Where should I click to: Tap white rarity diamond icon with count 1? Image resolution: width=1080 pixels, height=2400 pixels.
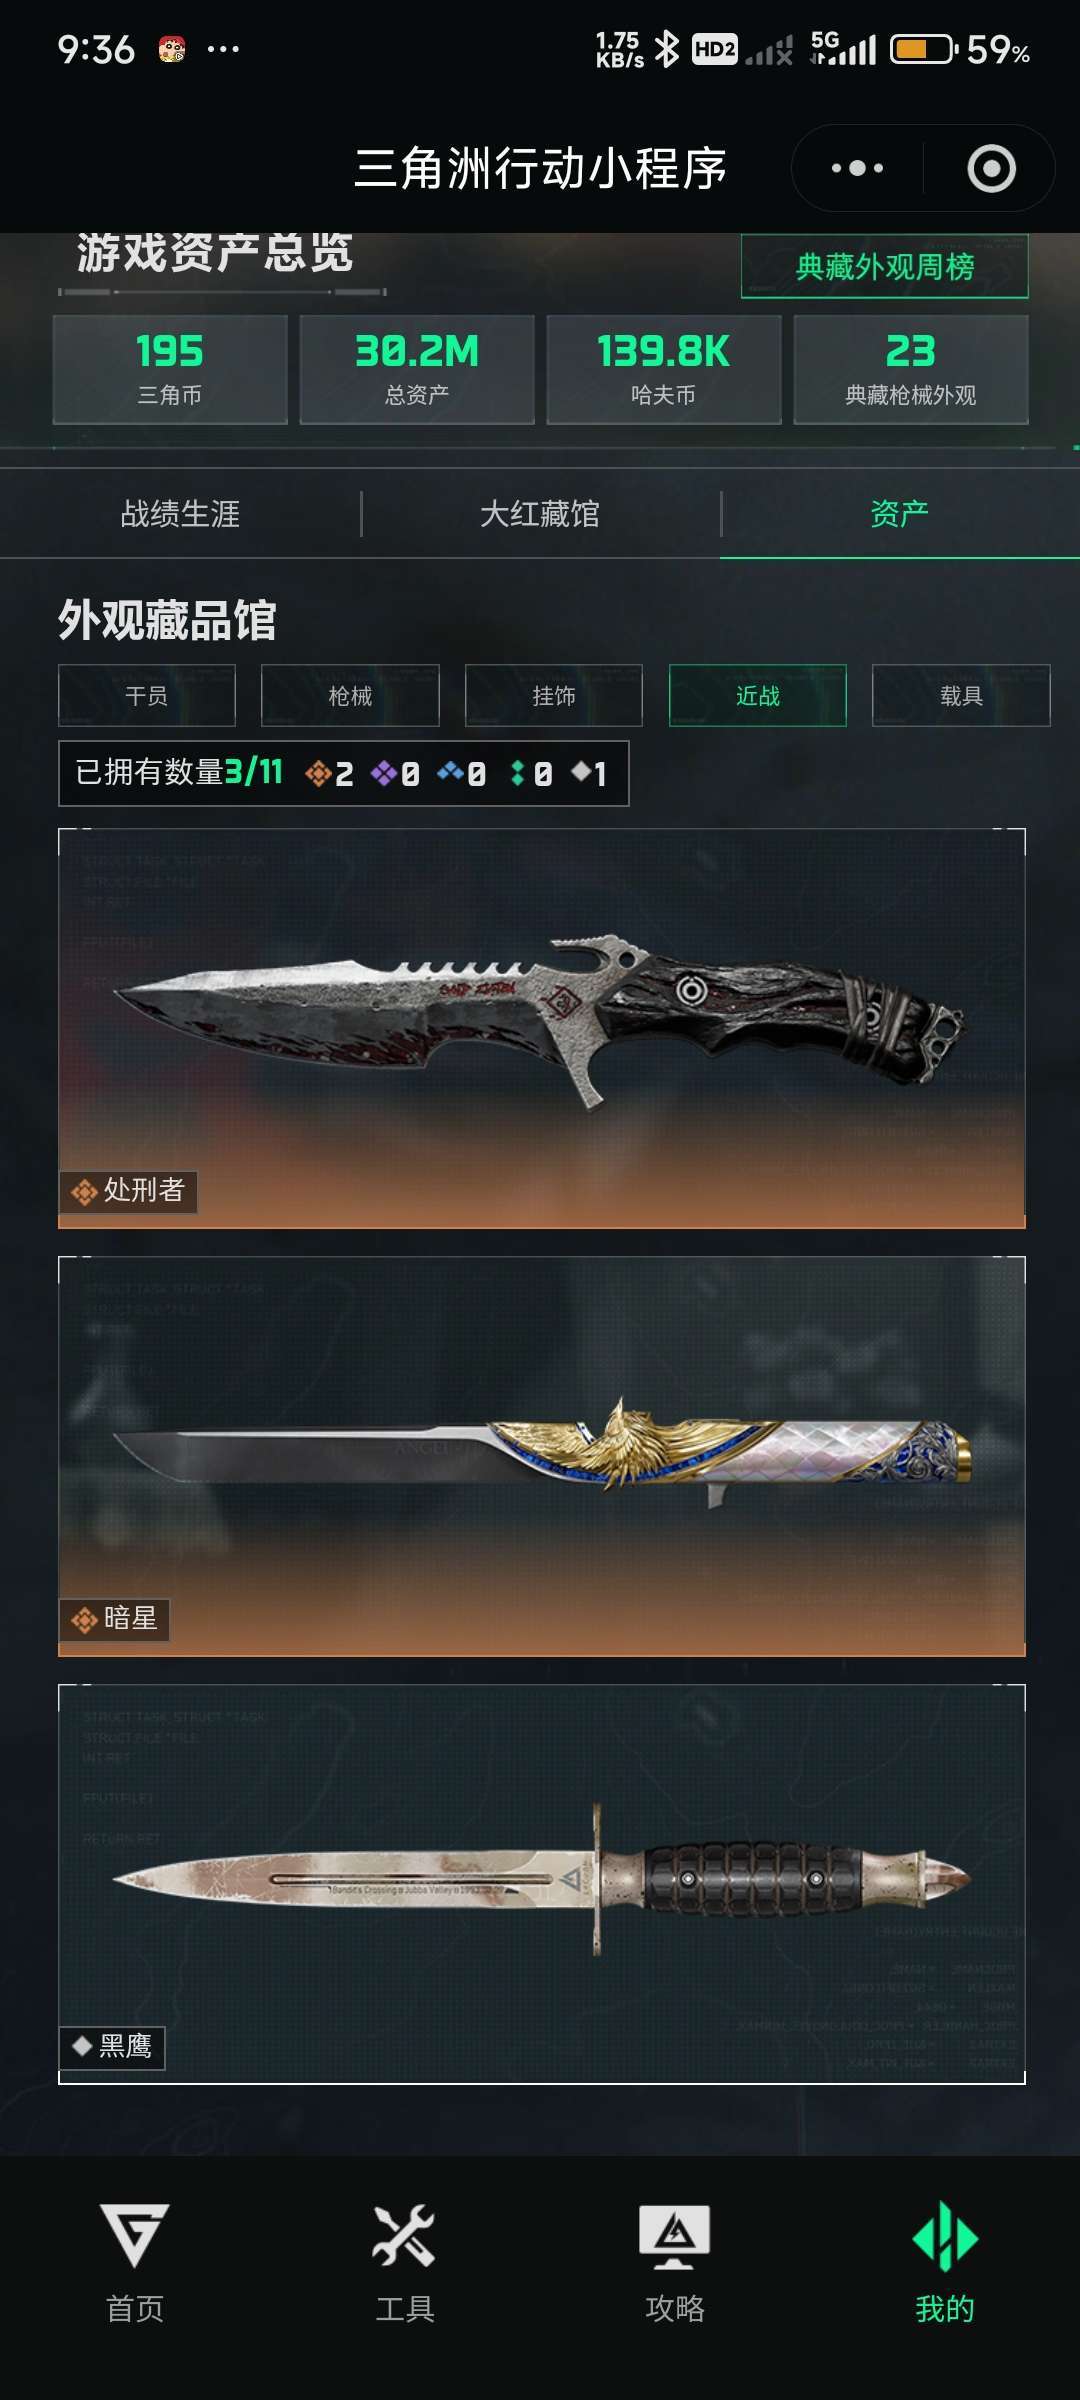[581, 771]
